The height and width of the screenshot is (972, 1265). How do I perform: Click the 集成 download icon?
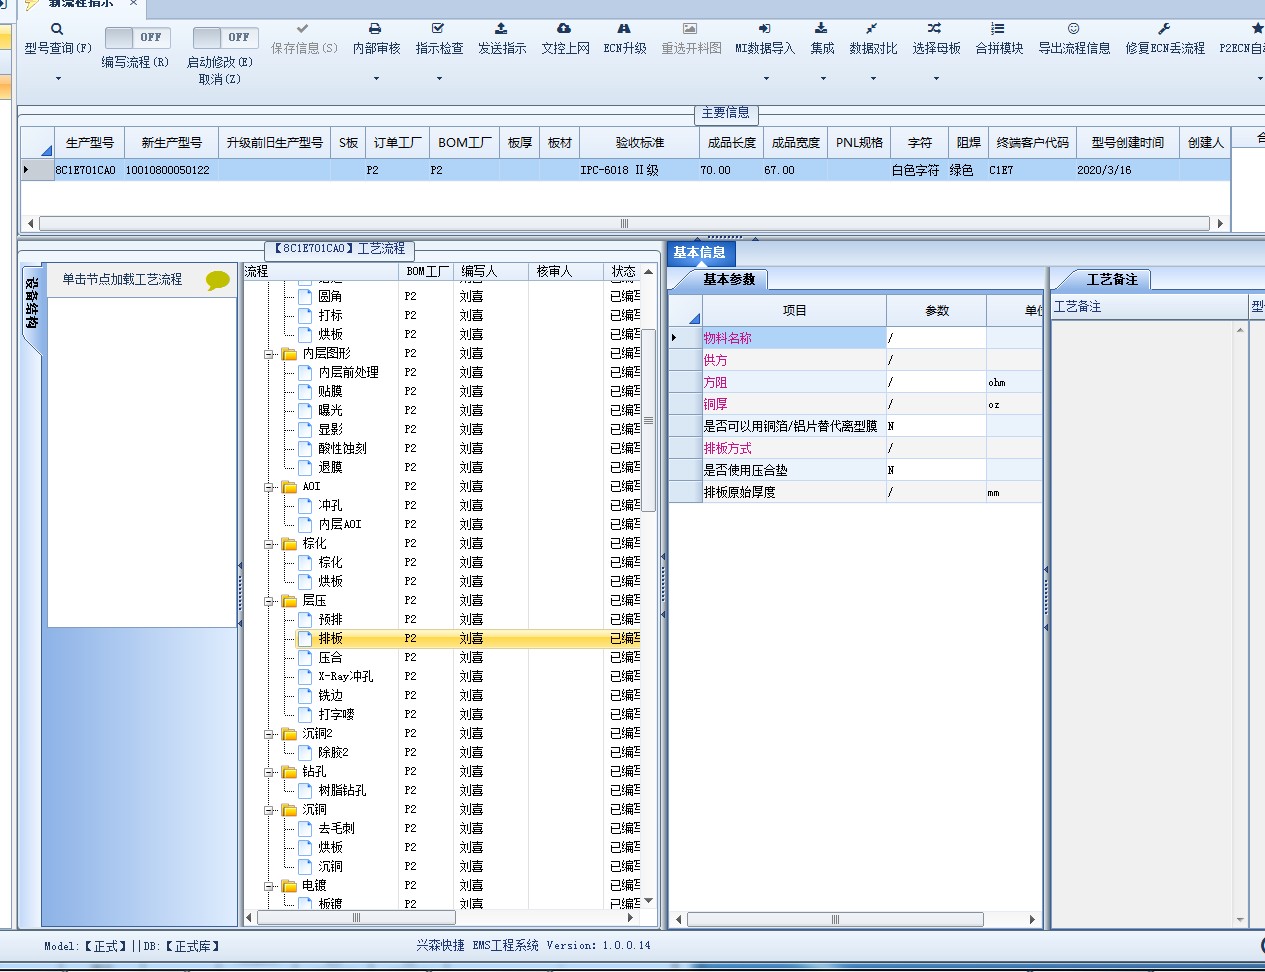click(821, 29)
